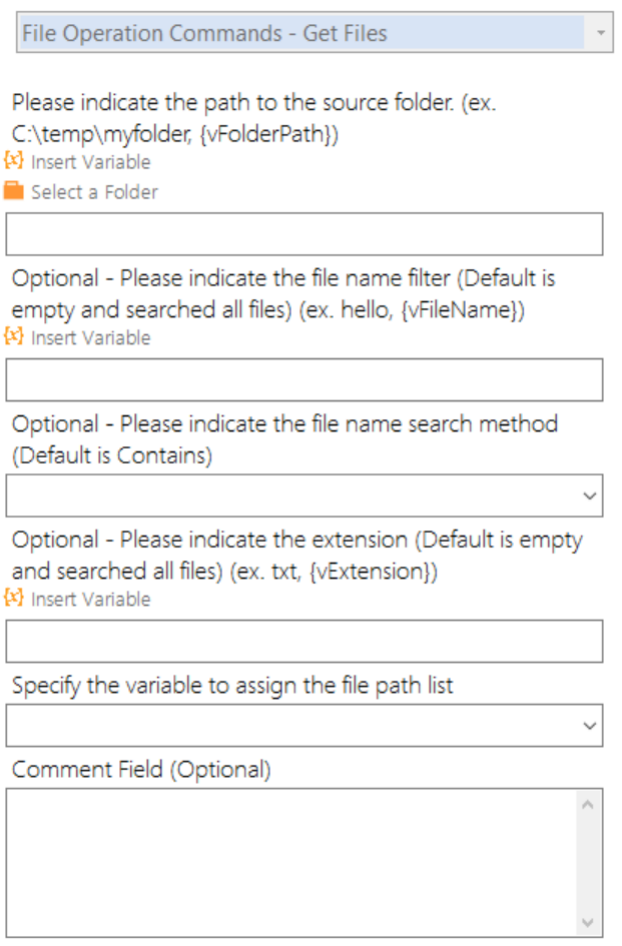Viewport: 622px width, 946px height.
Task: Click the curly-brace variable icon under source folder label
Action: 13,161
